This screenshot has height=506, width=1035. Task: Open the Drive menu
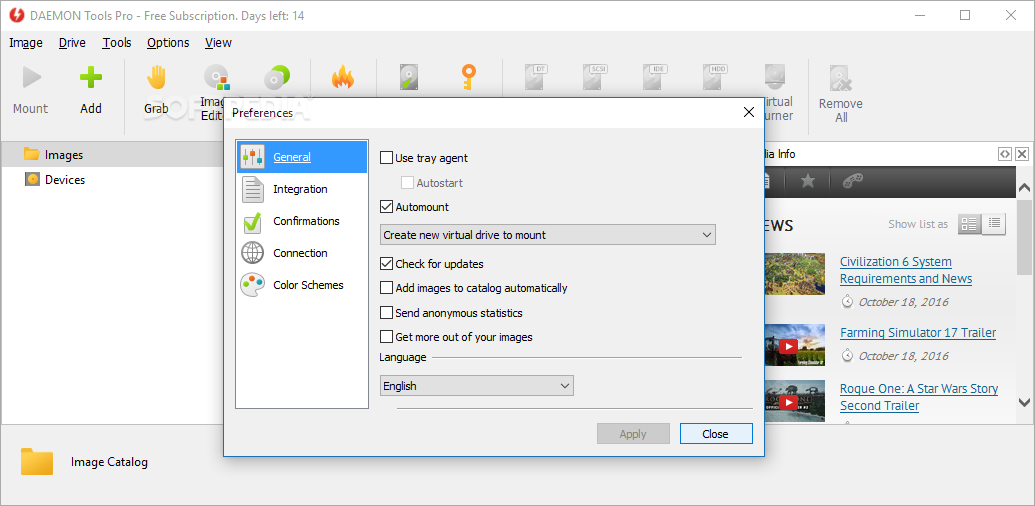tap(72, 43)
